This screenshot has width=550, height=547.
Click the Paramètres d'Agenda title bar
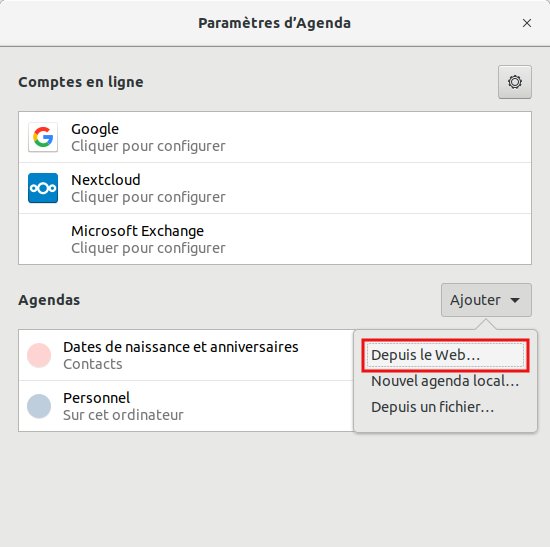click(274, 23)
